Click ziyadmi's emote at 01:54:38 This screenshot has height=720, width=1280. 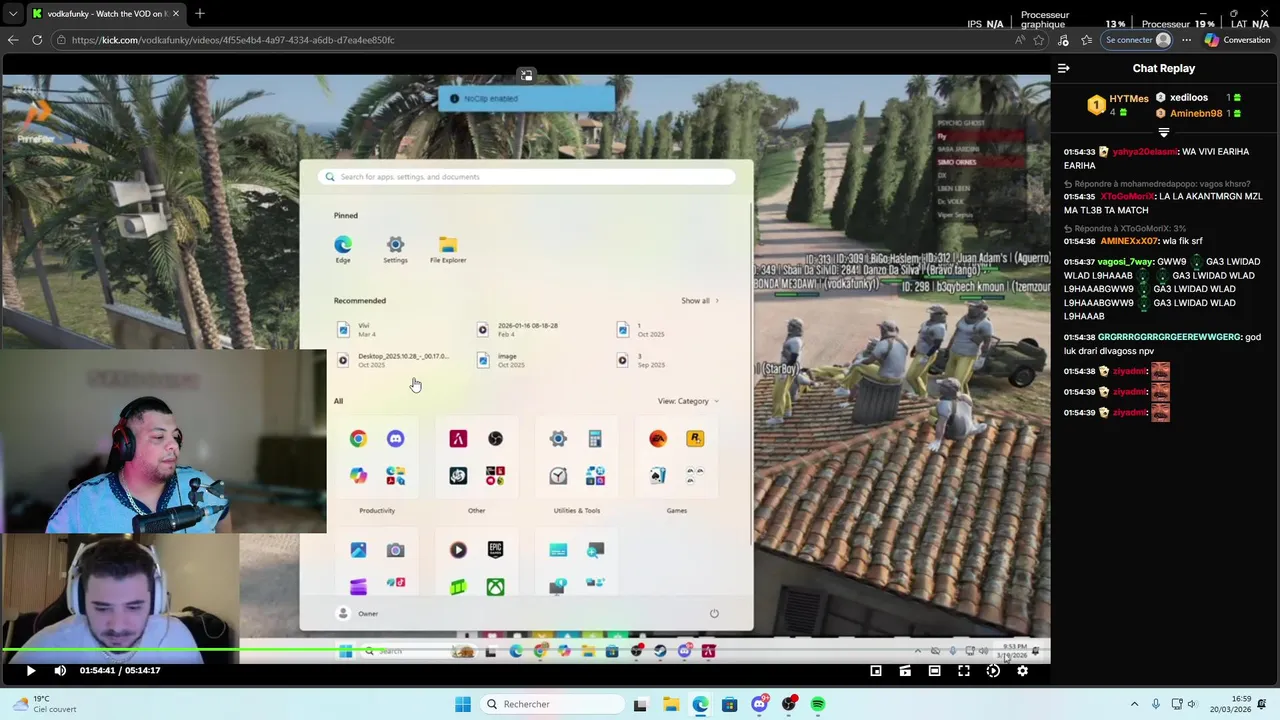1160,371
